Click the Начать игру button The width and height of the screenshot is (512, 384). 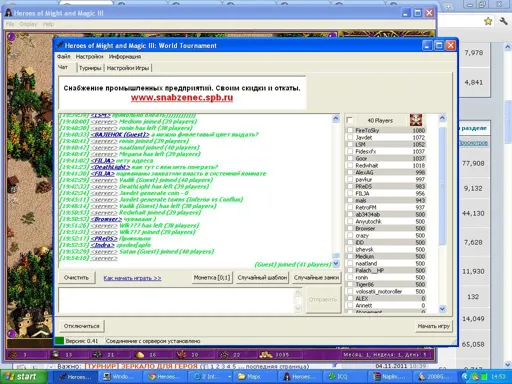pyautogui.click(x=434, y=326)
